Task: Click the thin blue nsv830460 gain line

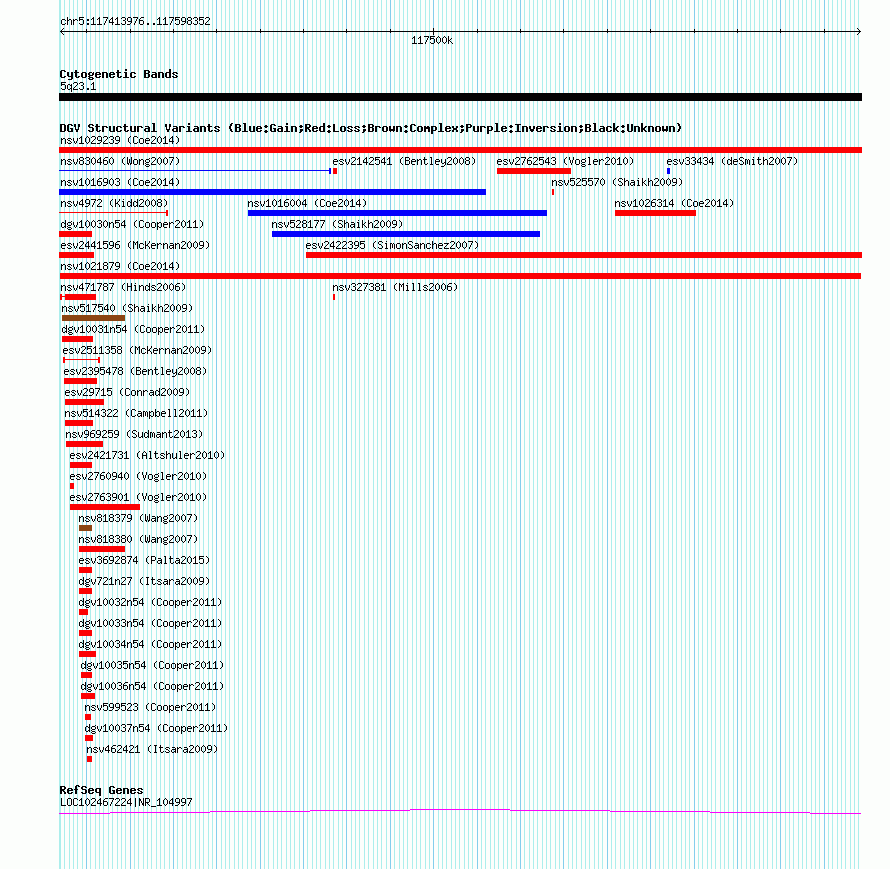Action: coord(195,171)
